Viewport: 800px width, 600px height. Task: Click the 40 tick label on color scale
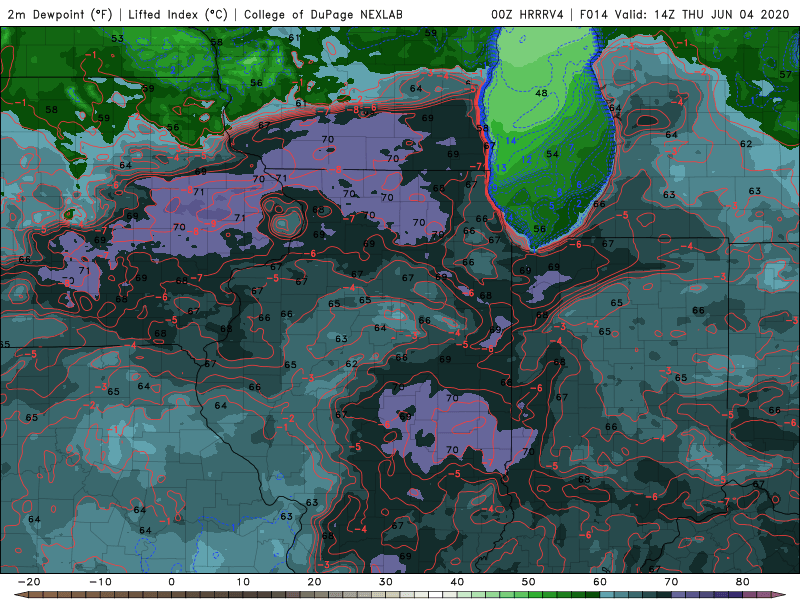click(457, 582)
